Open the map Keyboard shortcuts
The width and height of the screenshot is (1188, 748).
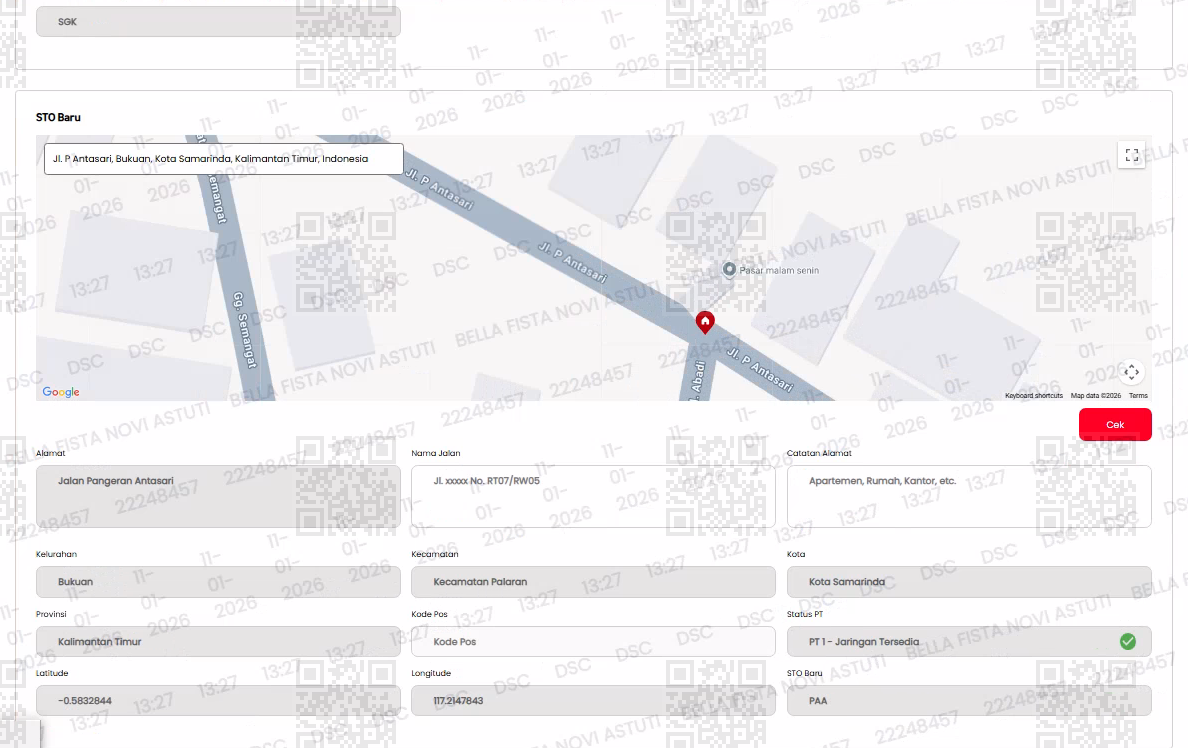[x=1033, y=396]
